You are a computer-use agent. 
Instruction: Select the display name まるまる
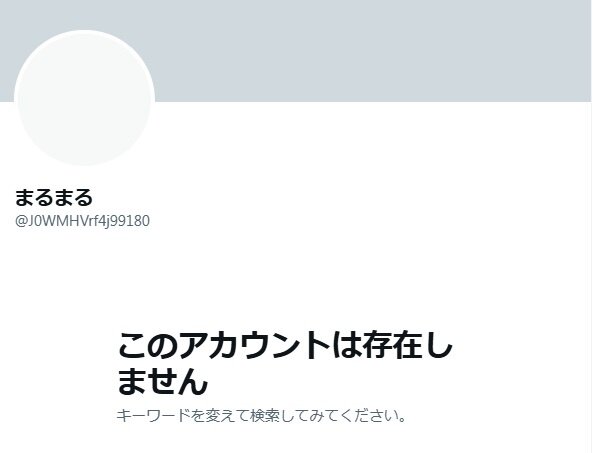click(x=54, y=197)
